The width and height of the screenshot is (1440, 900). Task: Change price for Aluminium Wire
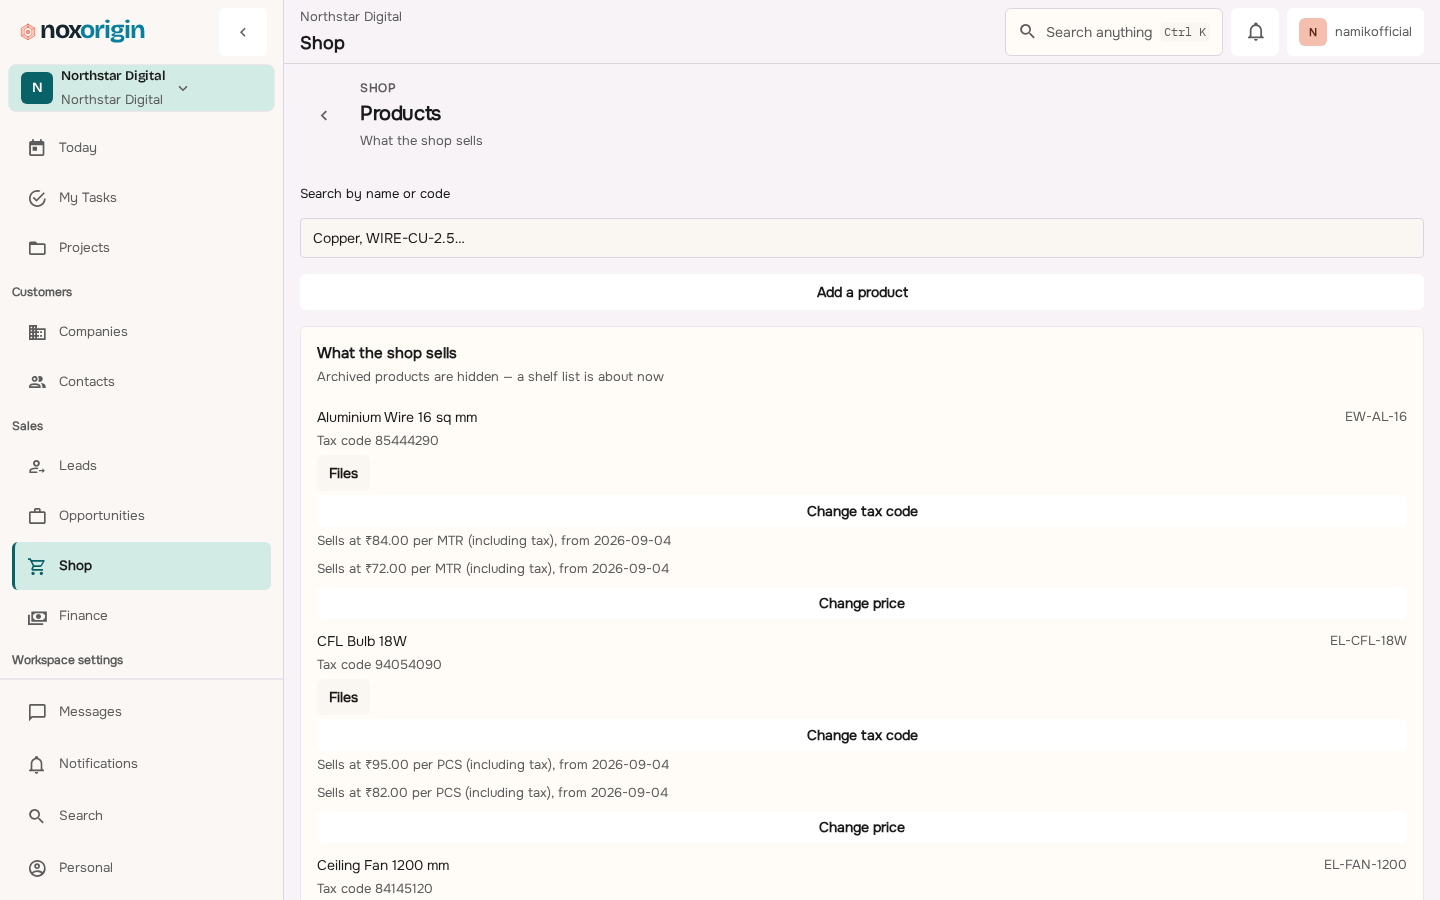(x=862, y=603)
